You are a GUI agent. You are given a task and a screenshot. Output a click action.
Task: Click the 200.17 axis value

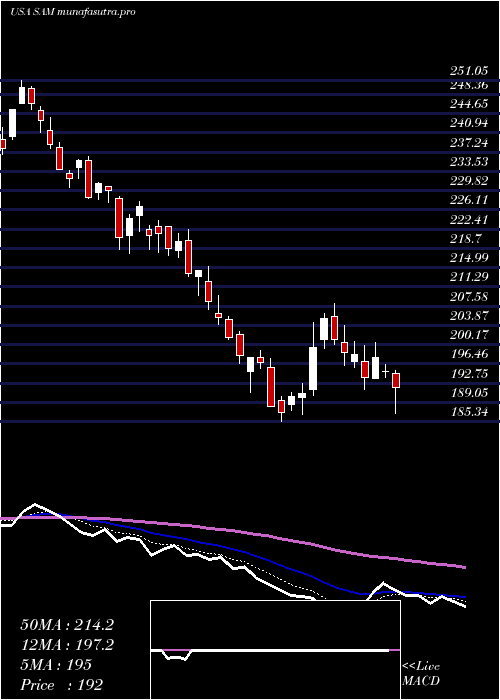point(468,334)
